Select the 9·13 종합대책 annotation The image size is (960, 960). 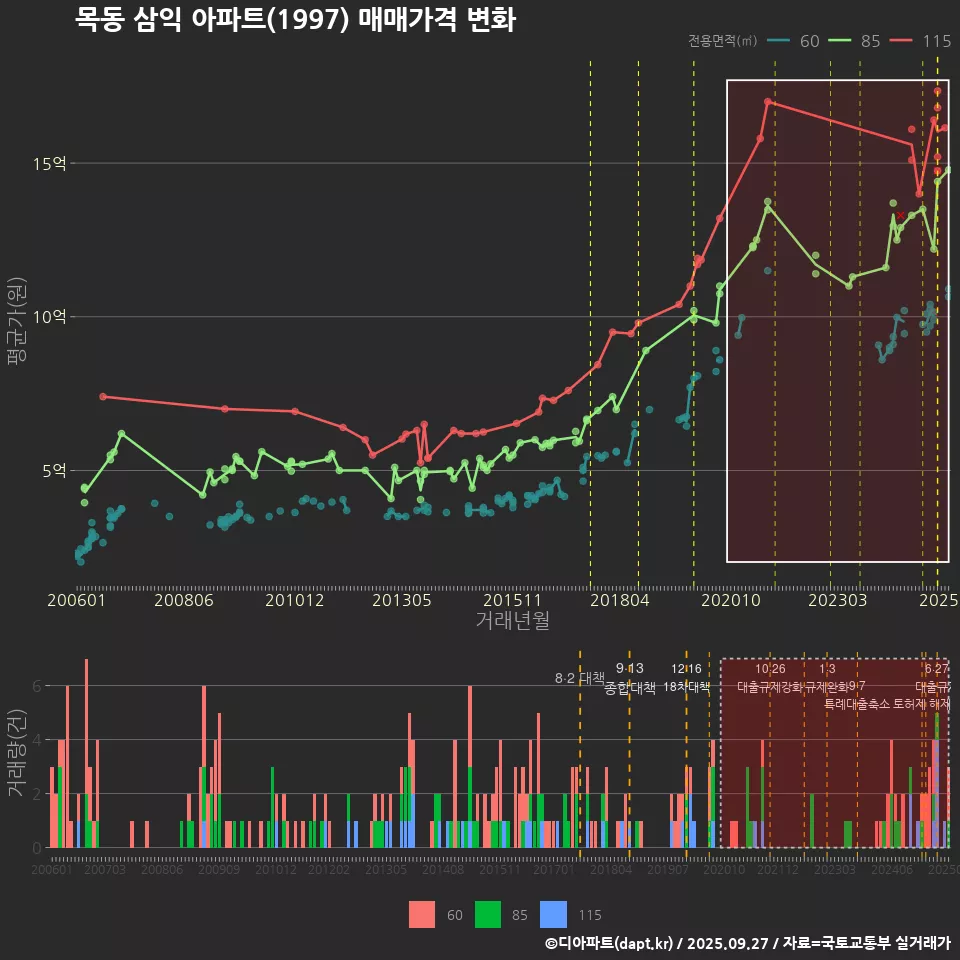pos(630,679)
